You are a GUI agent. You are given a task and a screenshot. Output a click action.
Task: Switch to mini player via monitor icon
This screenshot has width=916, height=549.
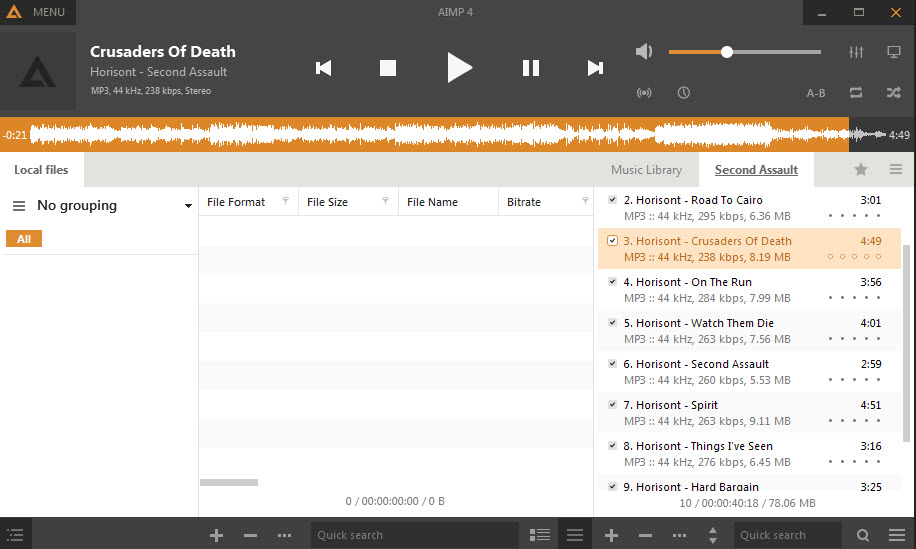point(894,52)
